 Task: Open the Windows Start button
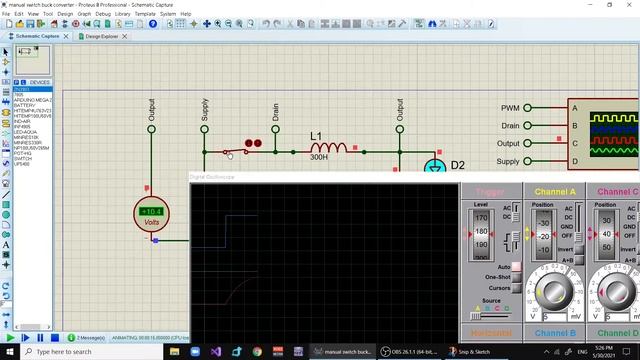click(9, 351)
